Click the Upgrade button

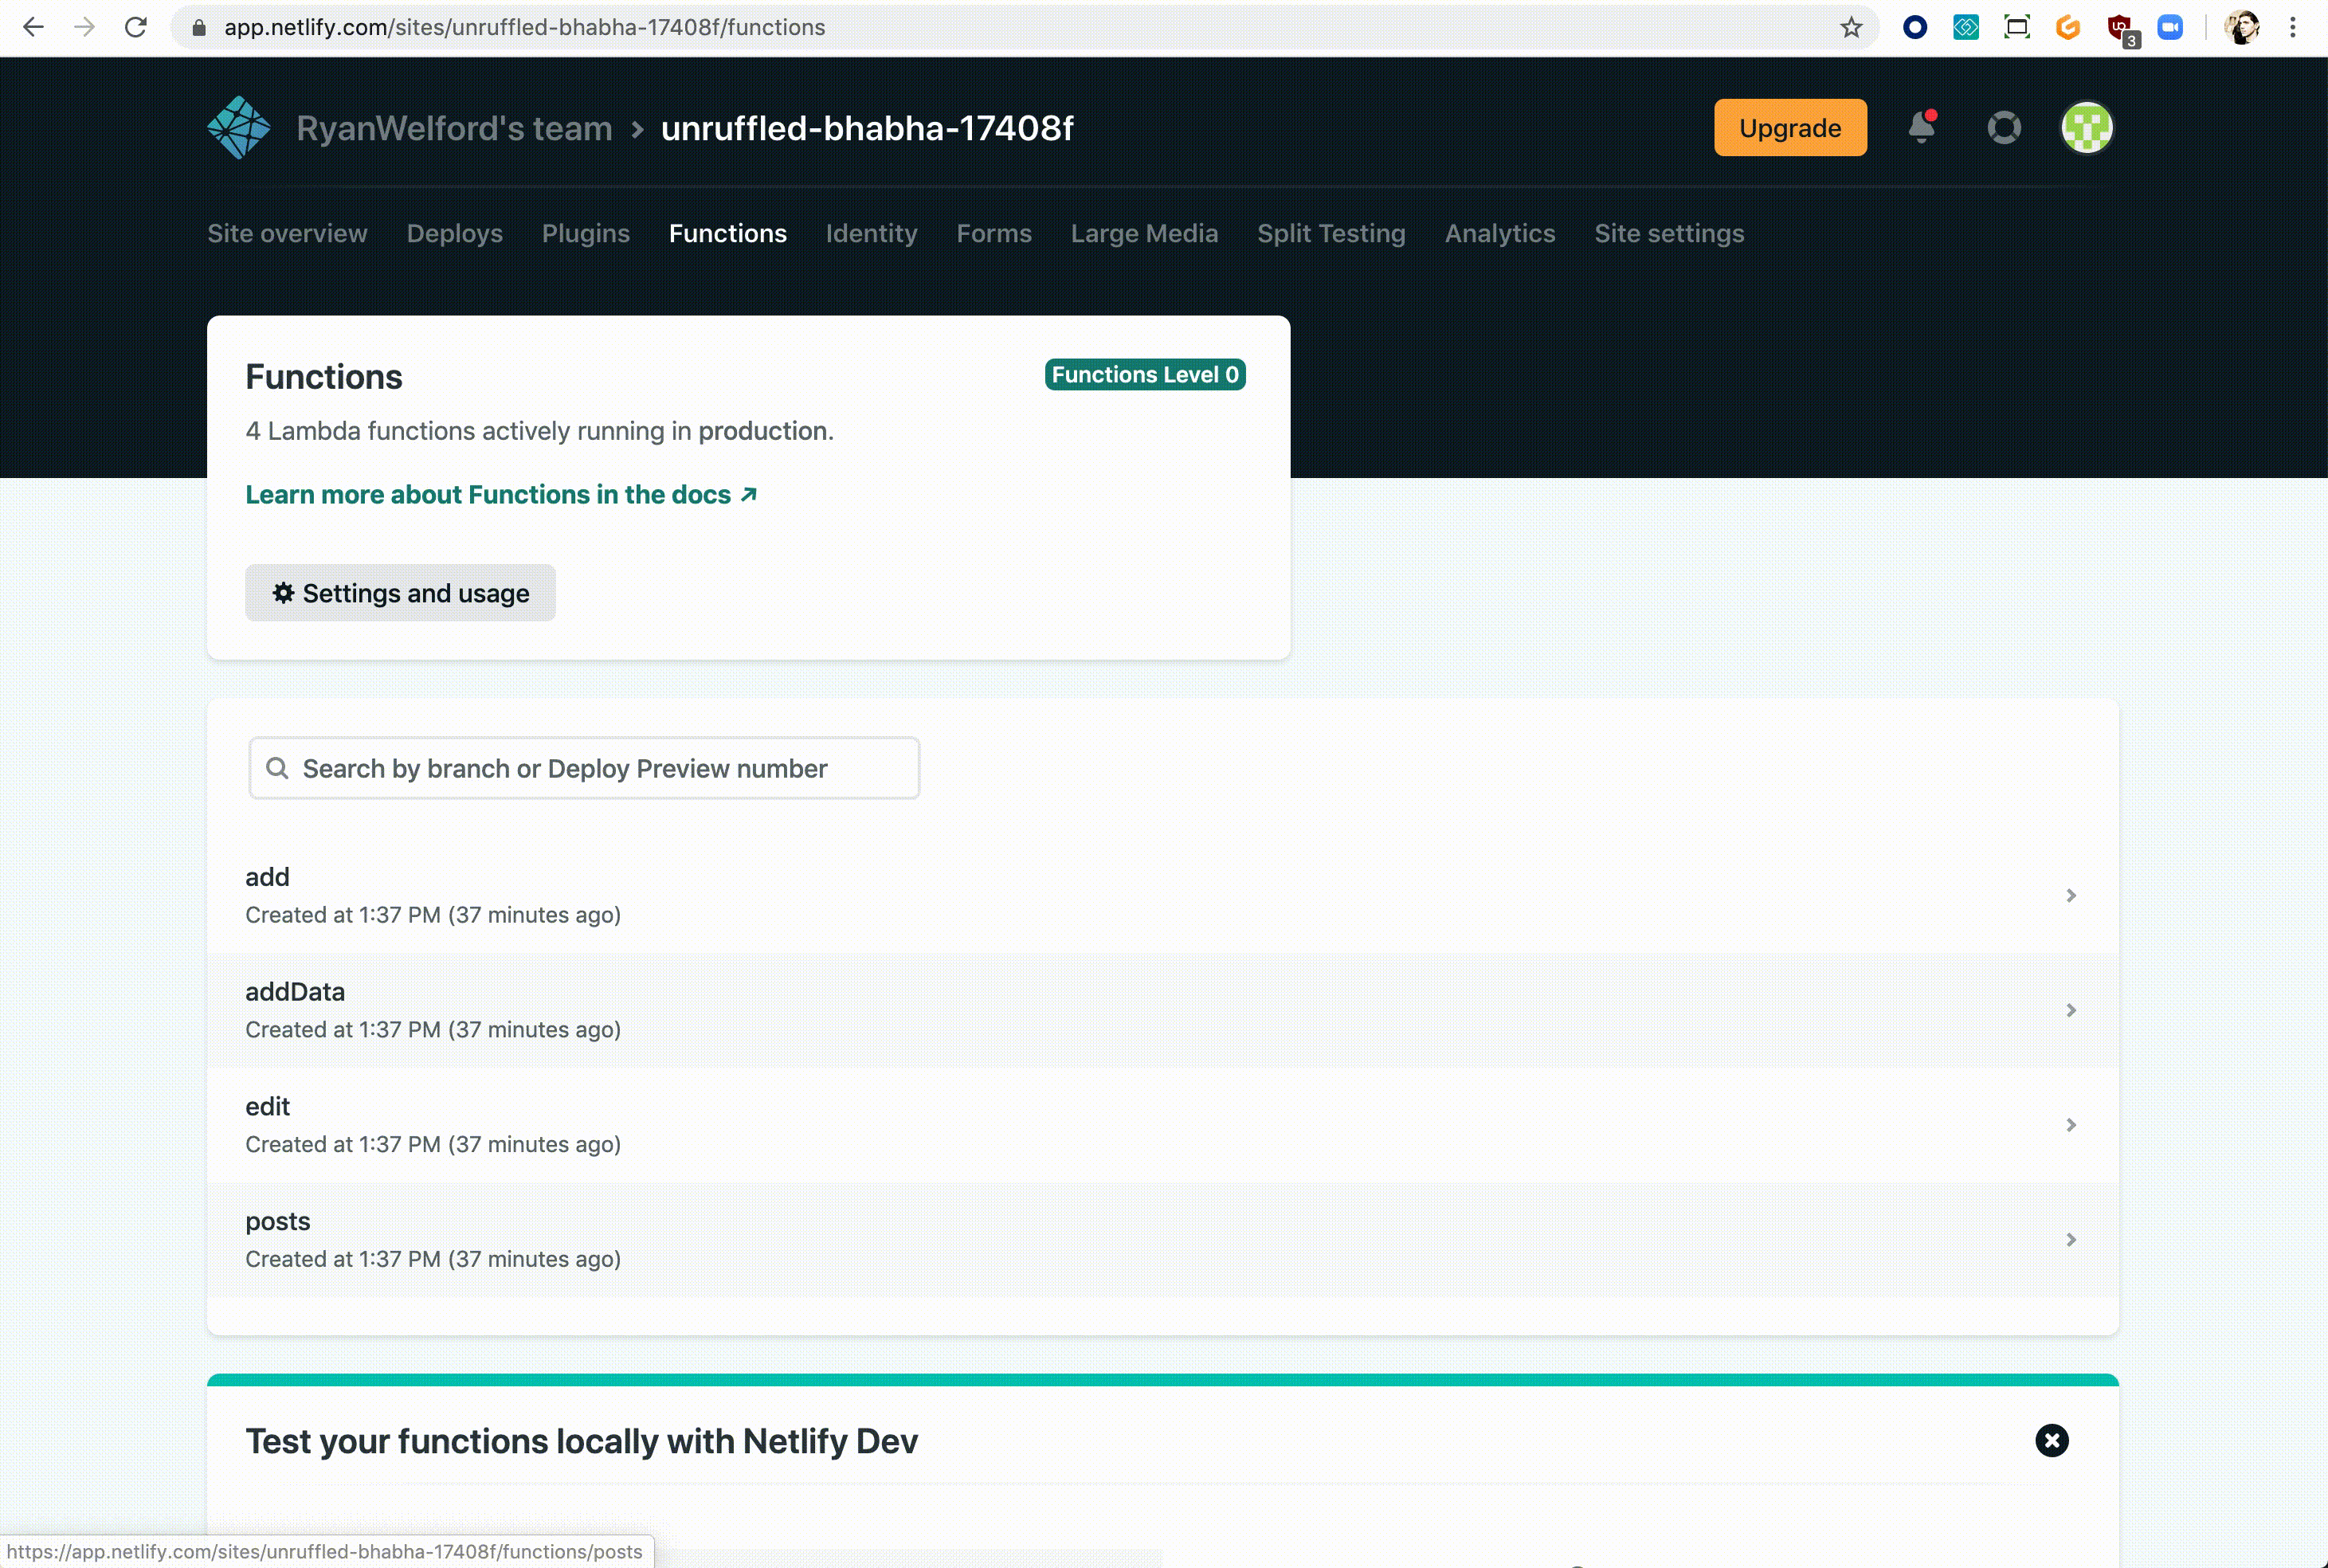click(1789, 128)
